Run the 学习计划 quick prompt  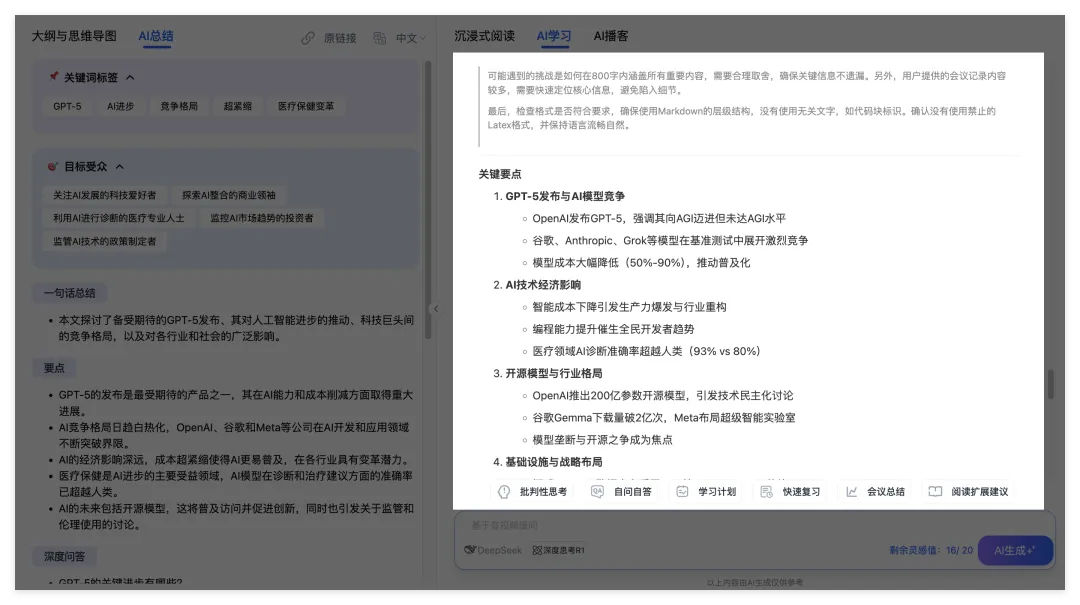click(x=706, y=491)
